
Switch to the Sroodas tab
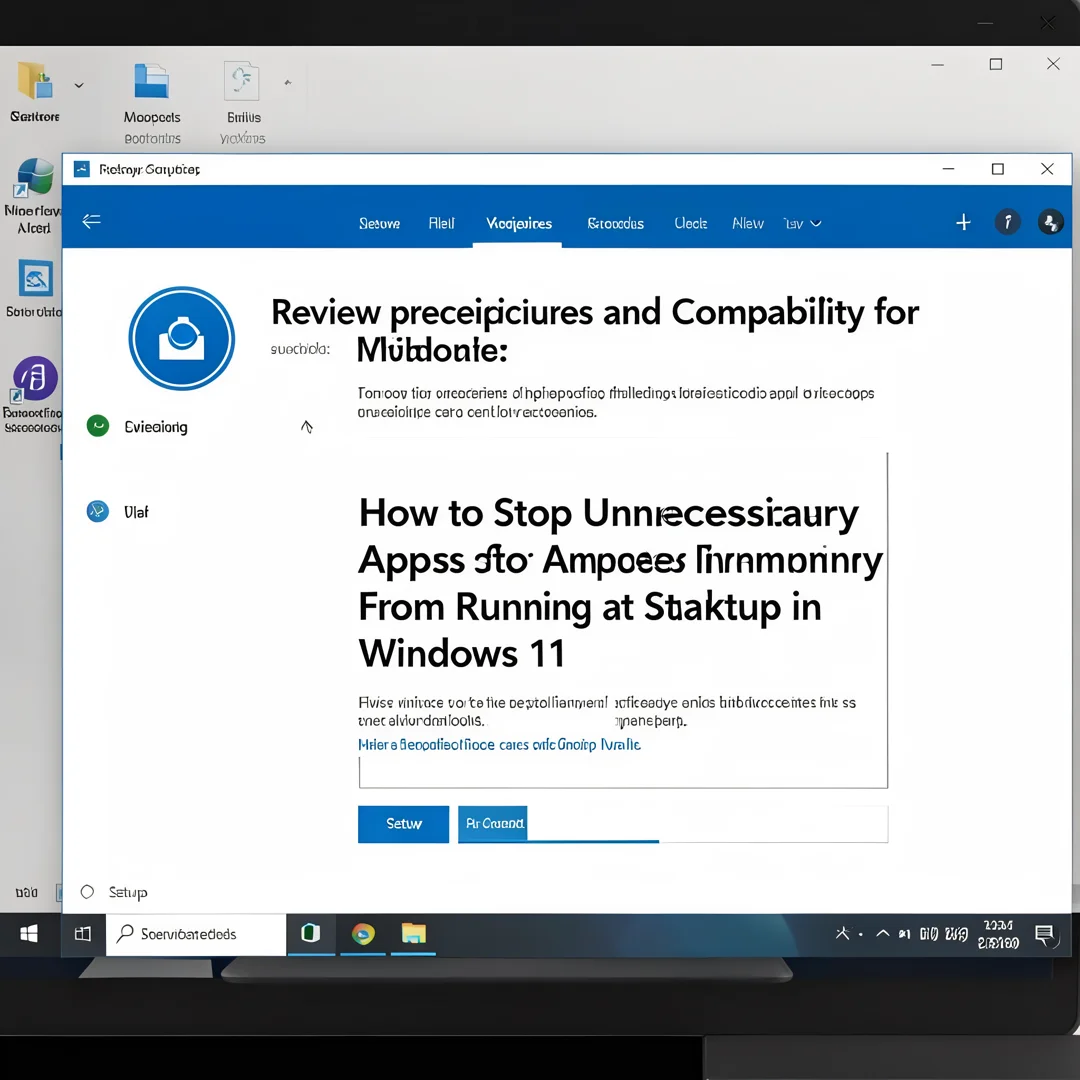click(x=616, y=223)
